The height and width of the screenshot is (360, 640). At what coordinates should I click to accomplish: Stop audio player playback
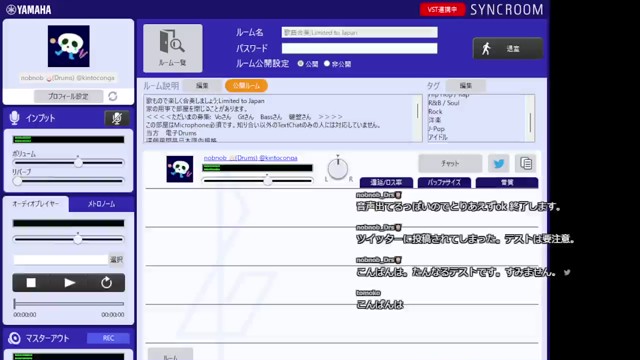point(31,282)
